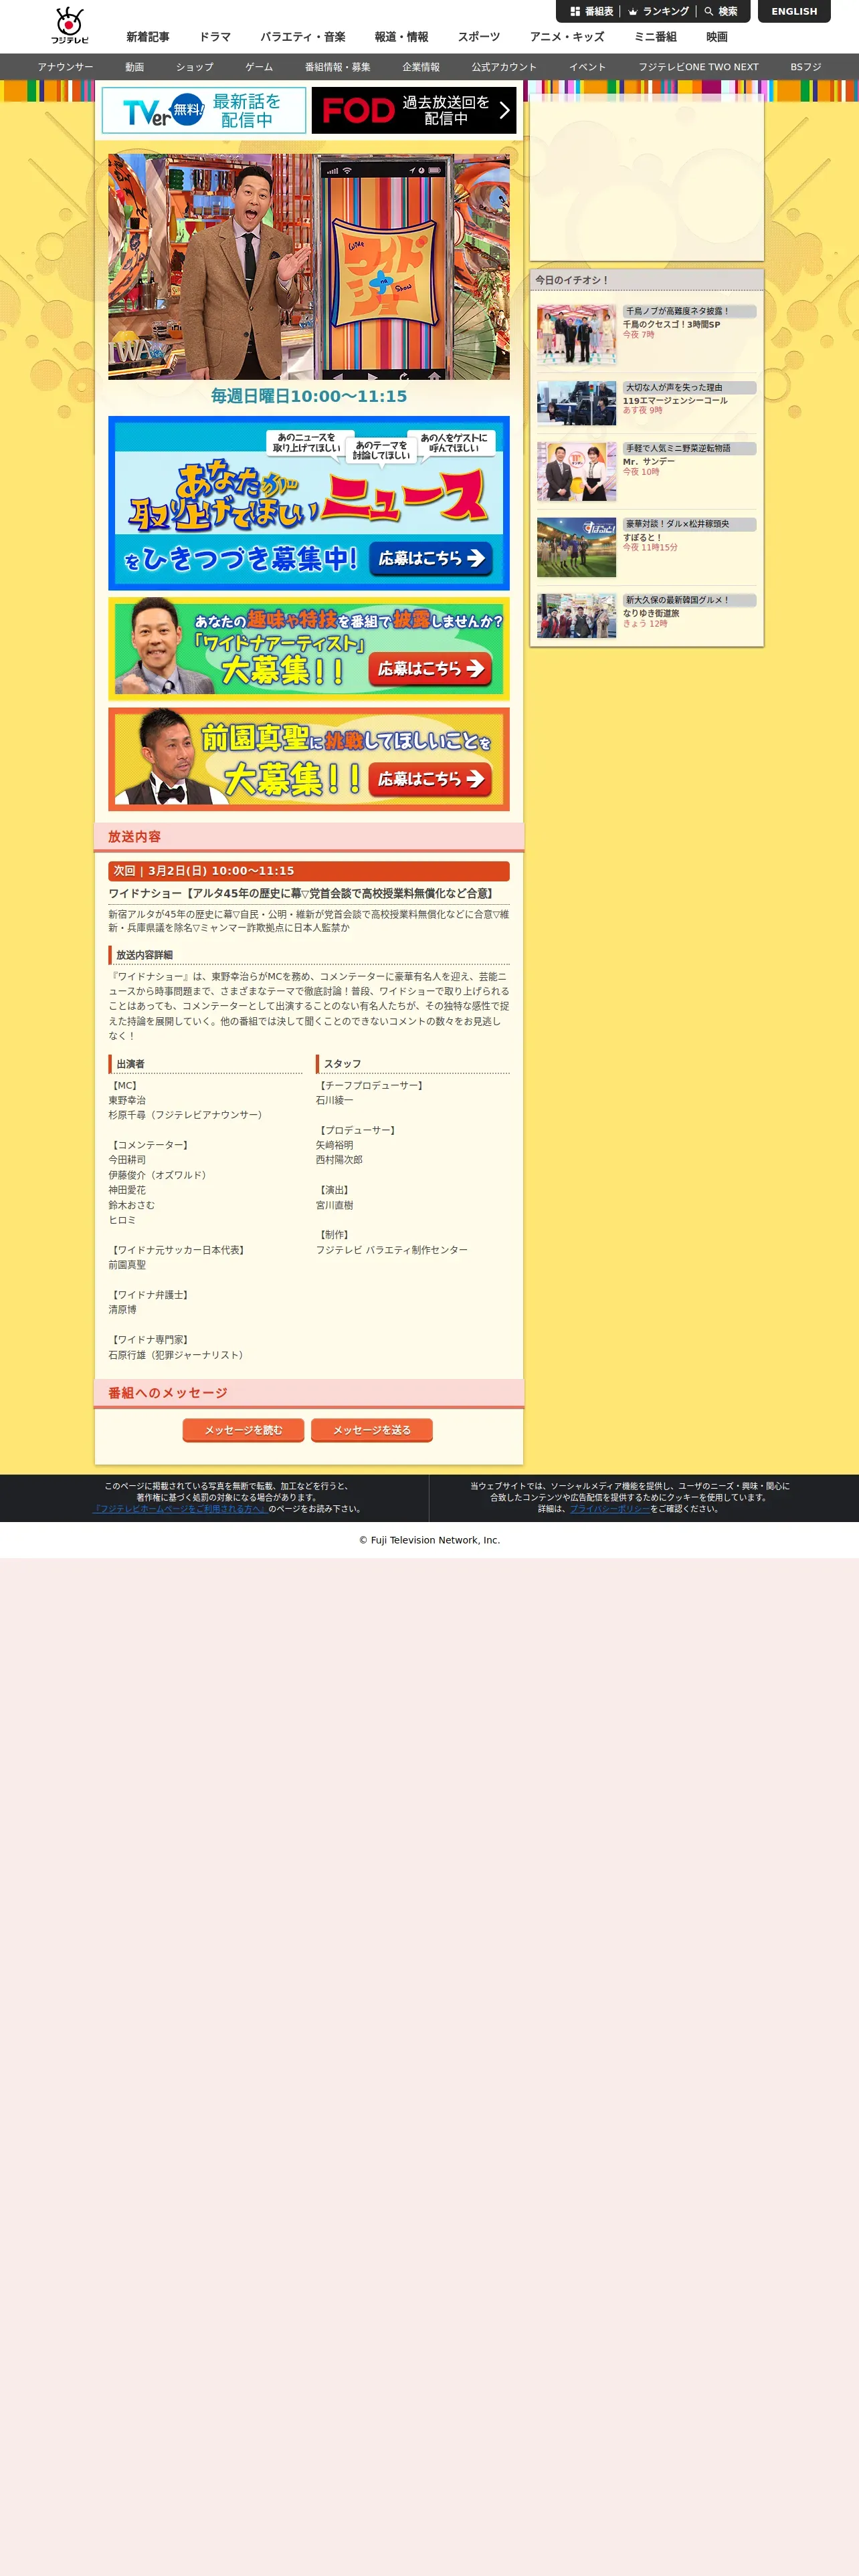Screen dimensions: 859x2576
Task: Click the FOD banner's right arrow chevron
Action: point(504,110)
